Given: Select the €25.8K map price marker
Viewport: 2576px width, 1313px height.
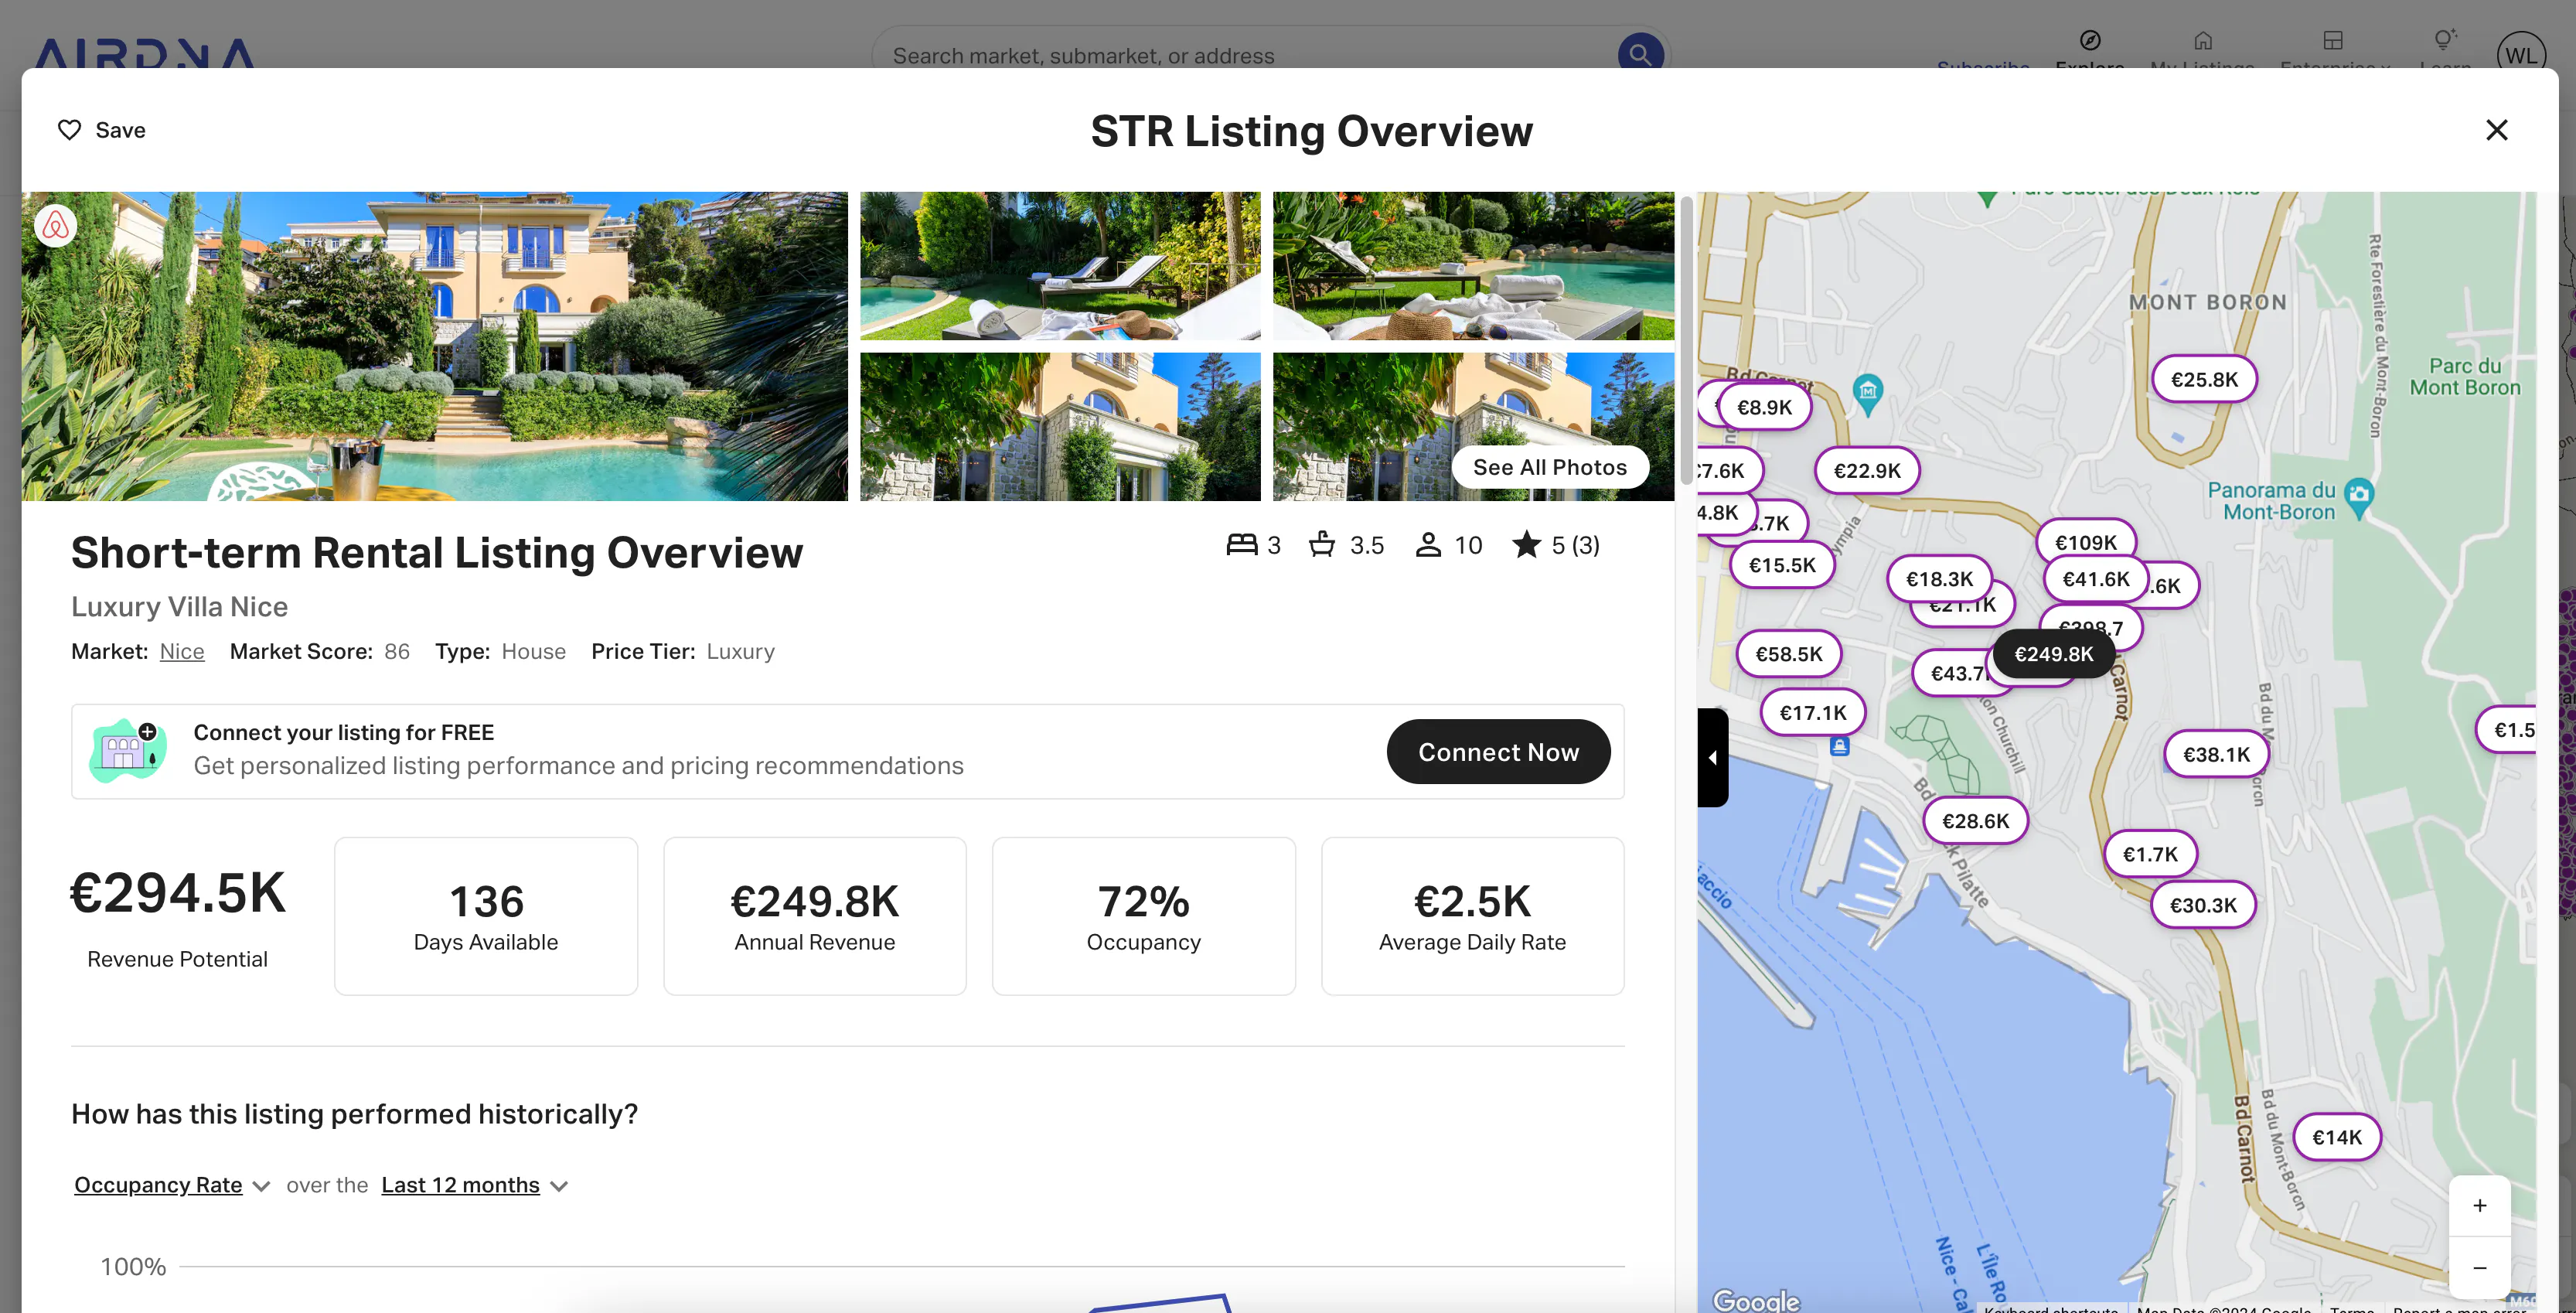Looking at the screenshot, I should pyautogui.click(x=2204, y=380).
